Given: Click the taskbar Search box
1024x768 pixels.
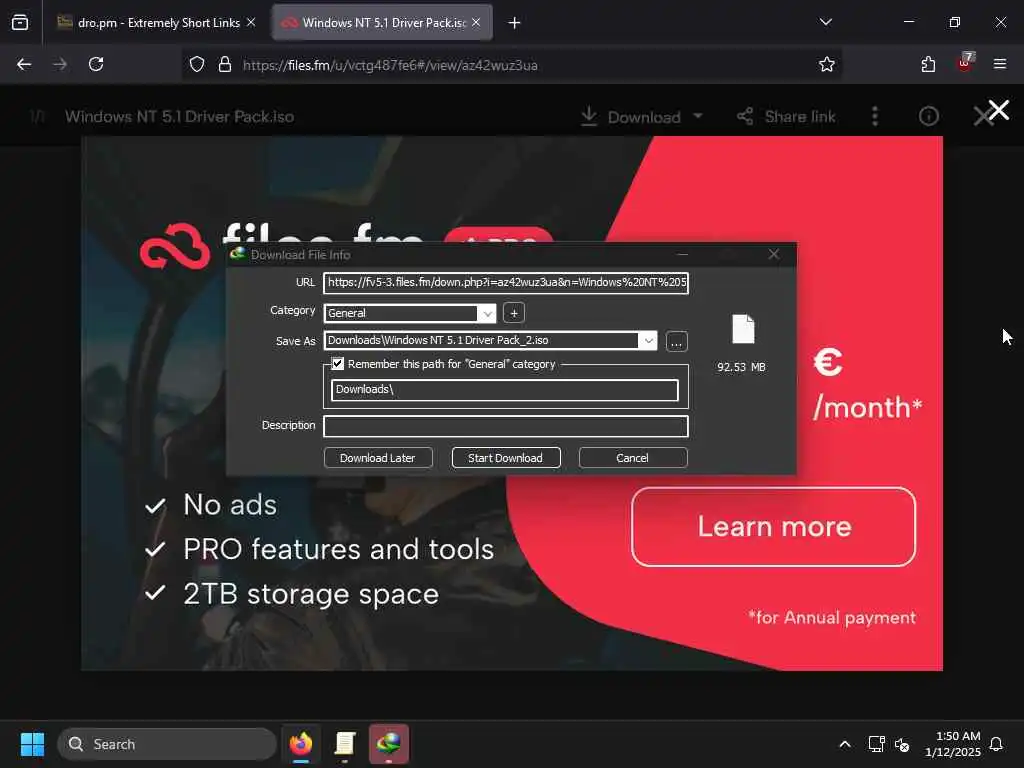Looking at the screenshot, I should click(x=167, y=744).
